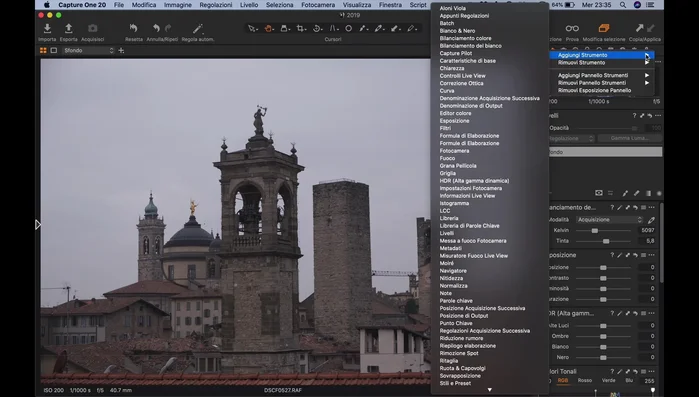This screenshot has width=699, height=397.
Task: Click the Kelvin value field 5097
Action: (648, 230)
